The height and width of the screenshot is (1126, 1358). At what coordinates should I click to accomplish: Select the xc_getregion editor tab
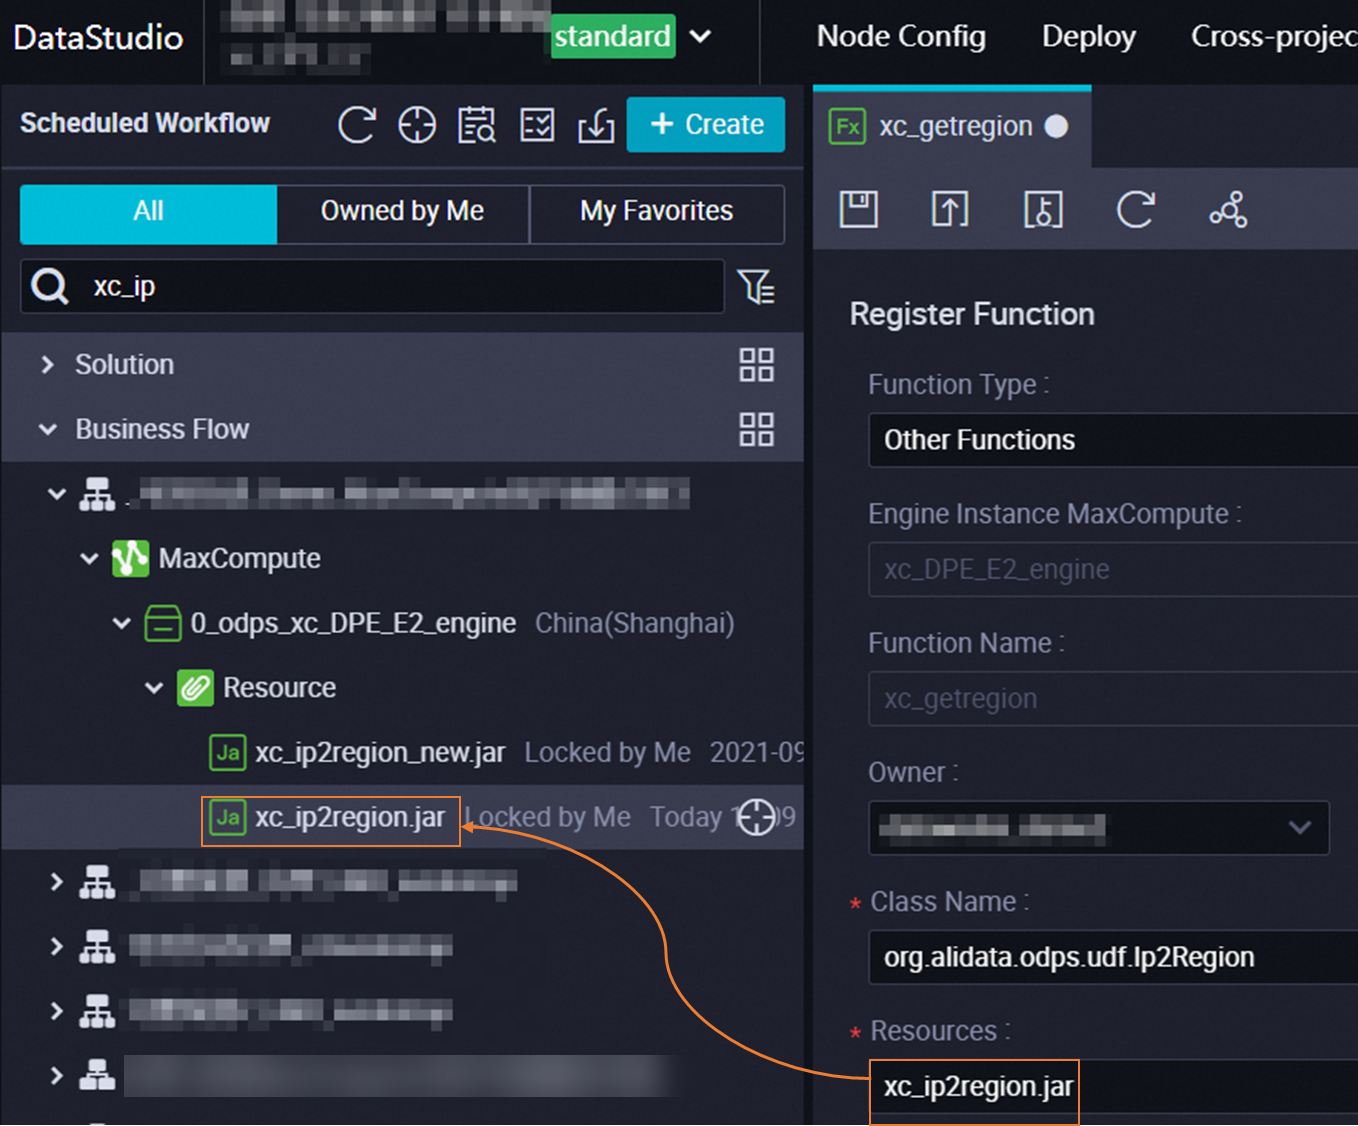[x=953, y=127]
